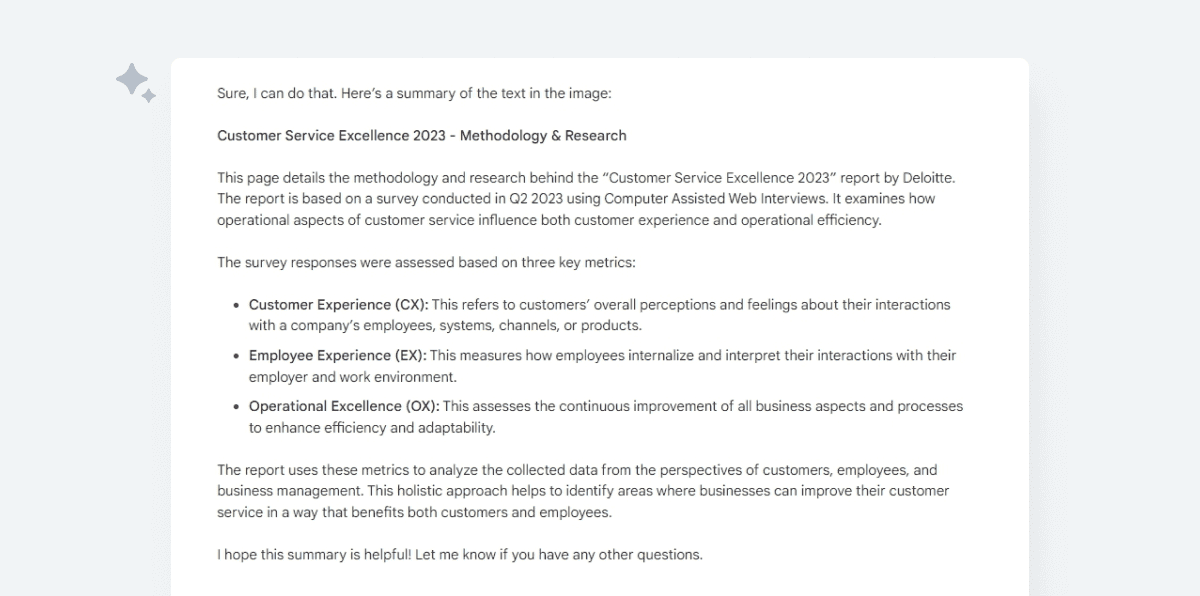Click the 'enhance efficiency and adaptability' line
The image size is (1200, 596).
pyautogui.click(x=372, y=428)
